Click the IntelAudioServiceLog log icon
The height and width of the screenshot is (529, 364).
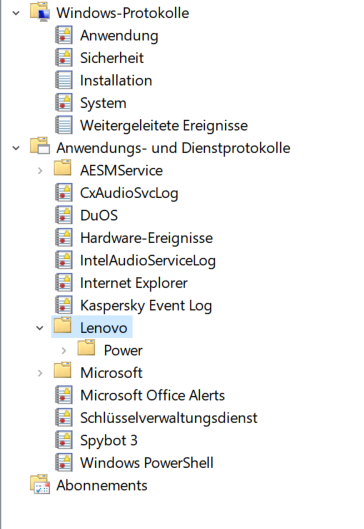(63, 260)
